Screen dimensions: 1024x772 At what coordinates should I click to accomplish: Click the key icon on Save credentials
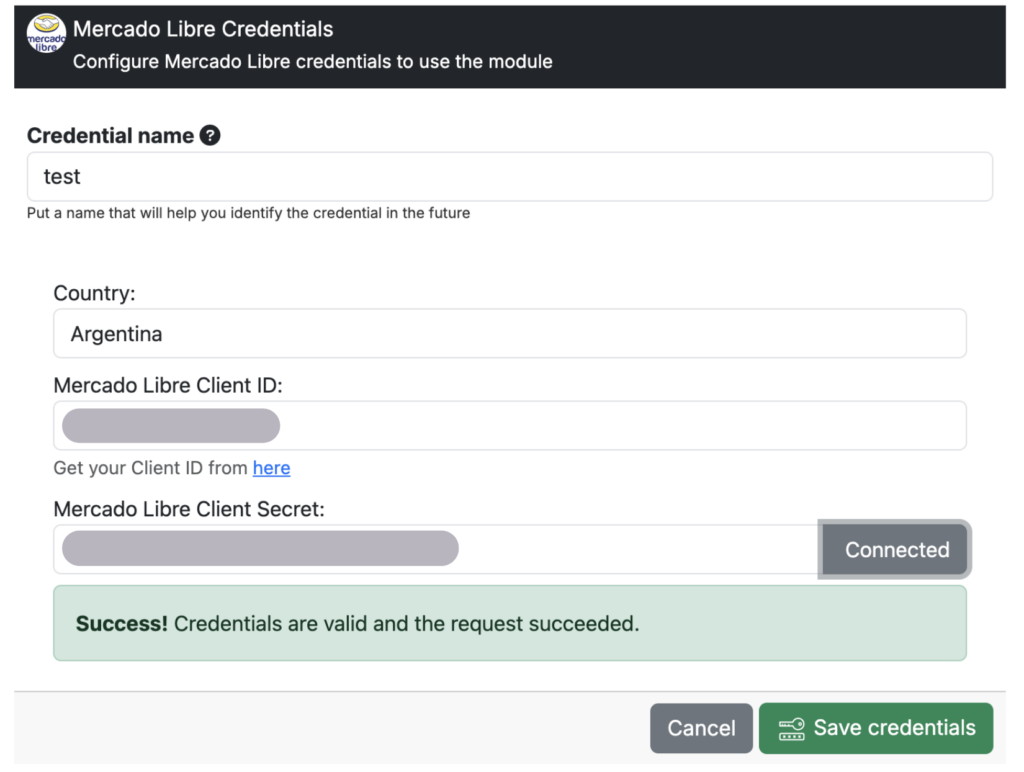(x=791, y=728)
